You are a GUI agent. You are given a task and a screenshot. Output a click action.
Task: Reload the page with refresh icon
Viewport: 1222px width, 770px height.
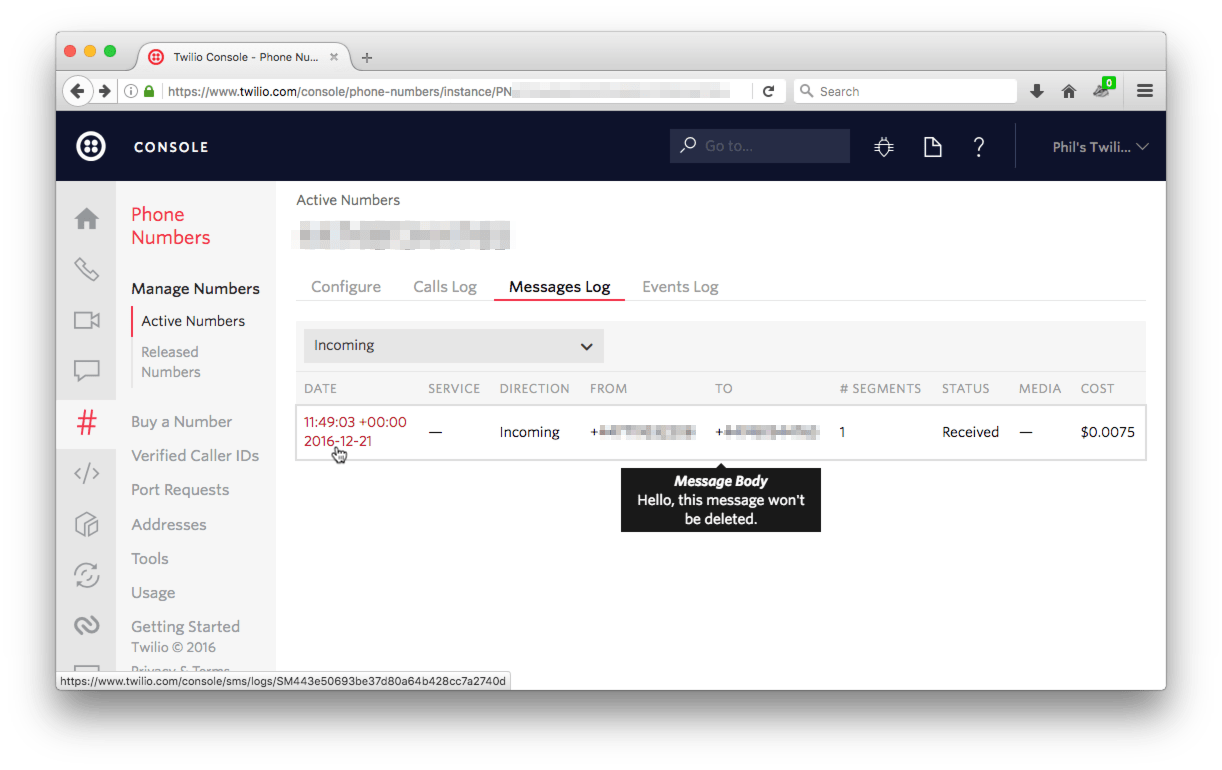coord(768,91)
